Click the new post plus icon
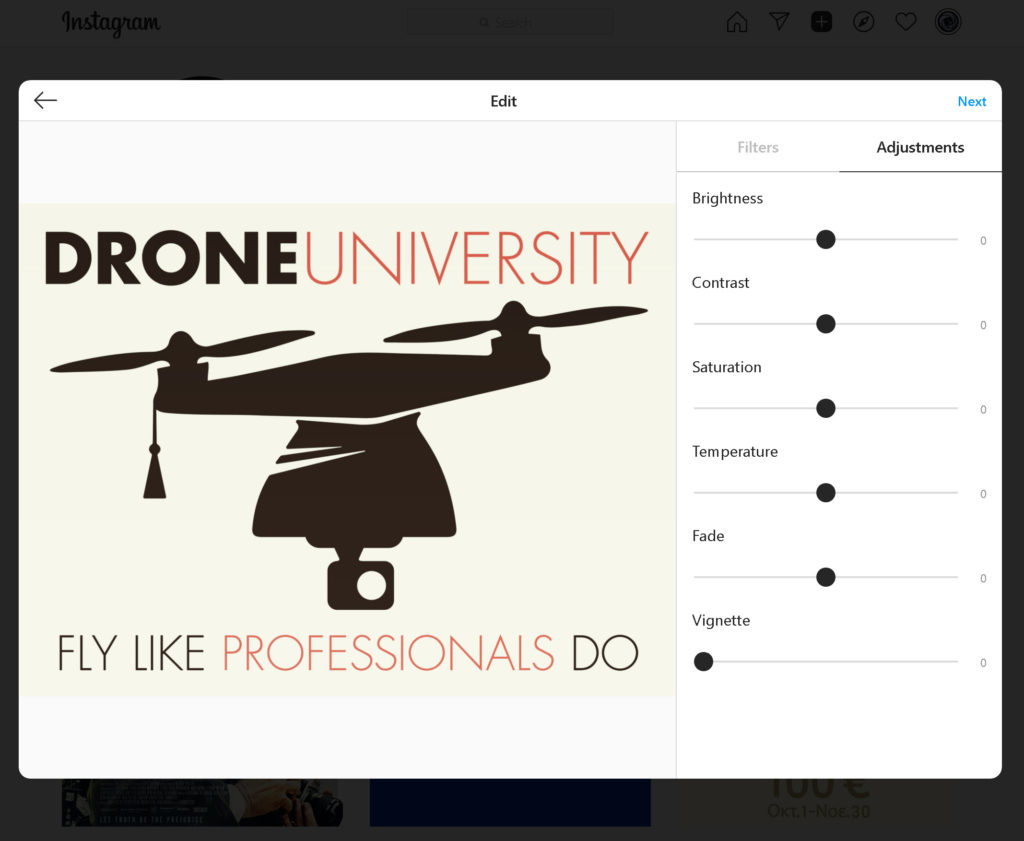This screenshot has width=1024, height=841. point(821,22)
